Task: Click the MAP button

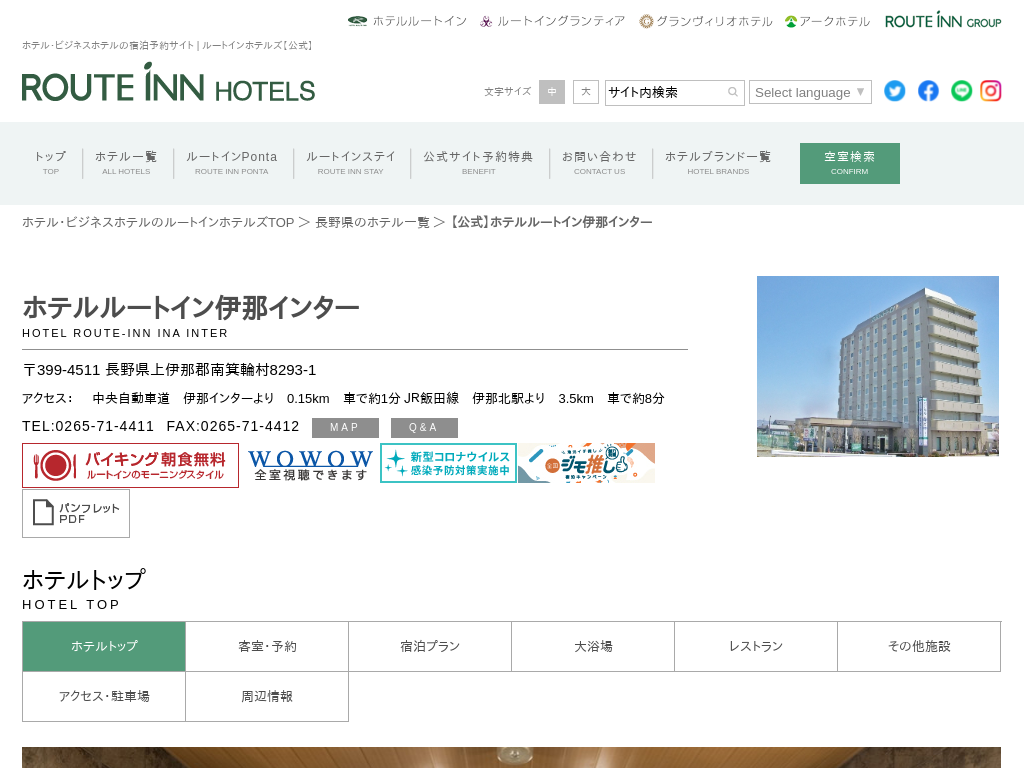Action: (345, 428)
